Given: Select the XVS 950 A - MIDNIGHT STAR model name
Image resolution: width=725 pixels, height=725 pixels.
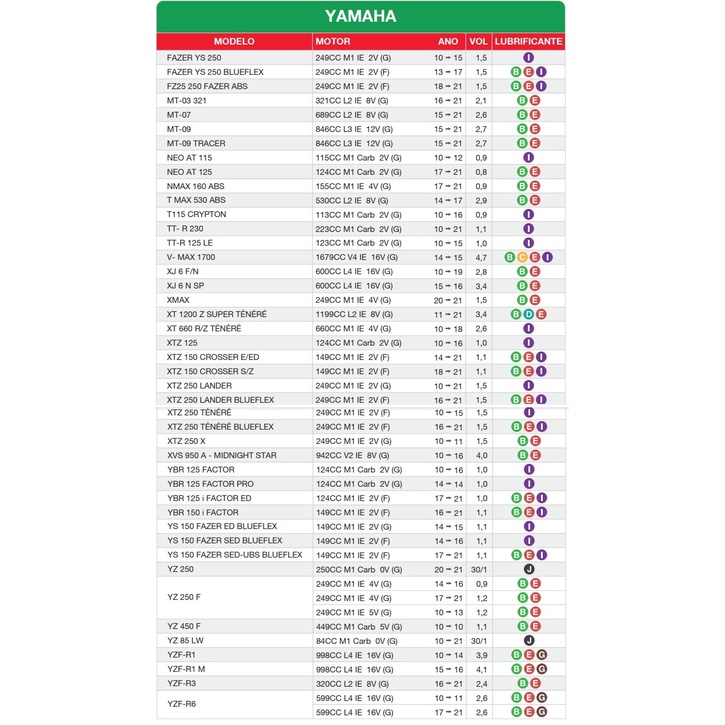Looking at the screenshot, I should (222, 456).
